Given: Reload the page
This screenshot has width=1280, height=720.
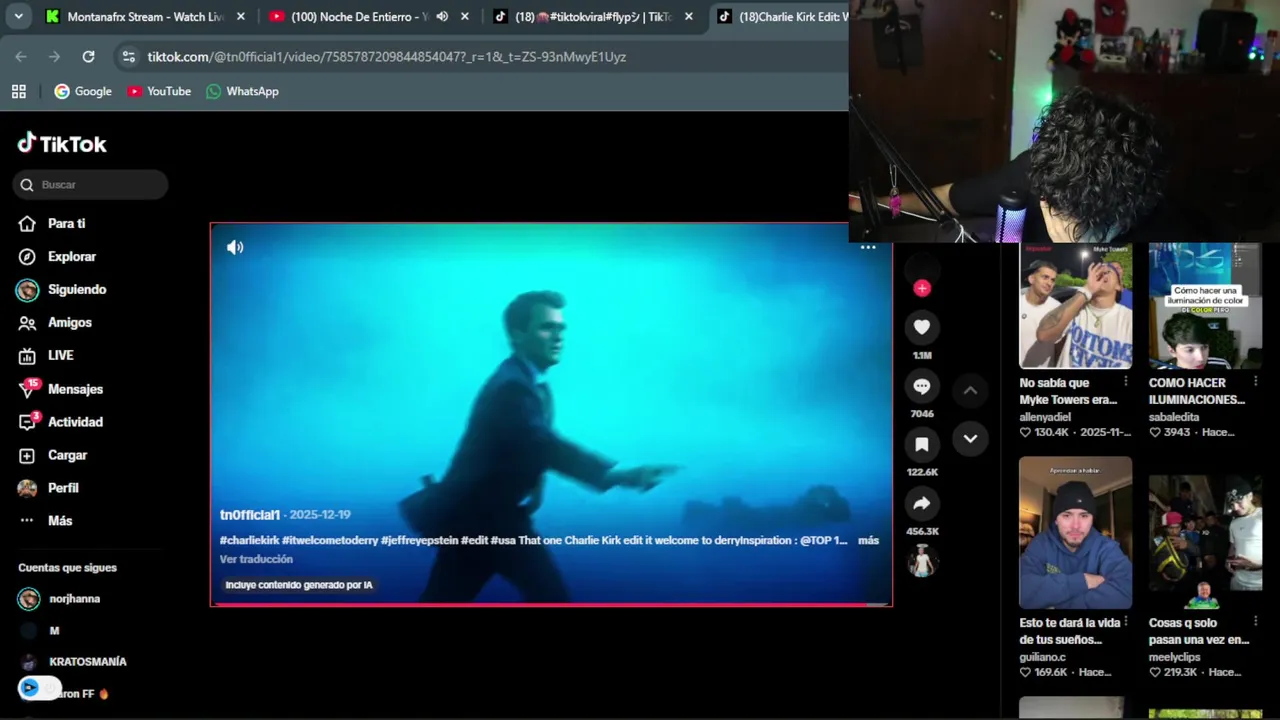Looking at the screenshot, I should 88,57.
